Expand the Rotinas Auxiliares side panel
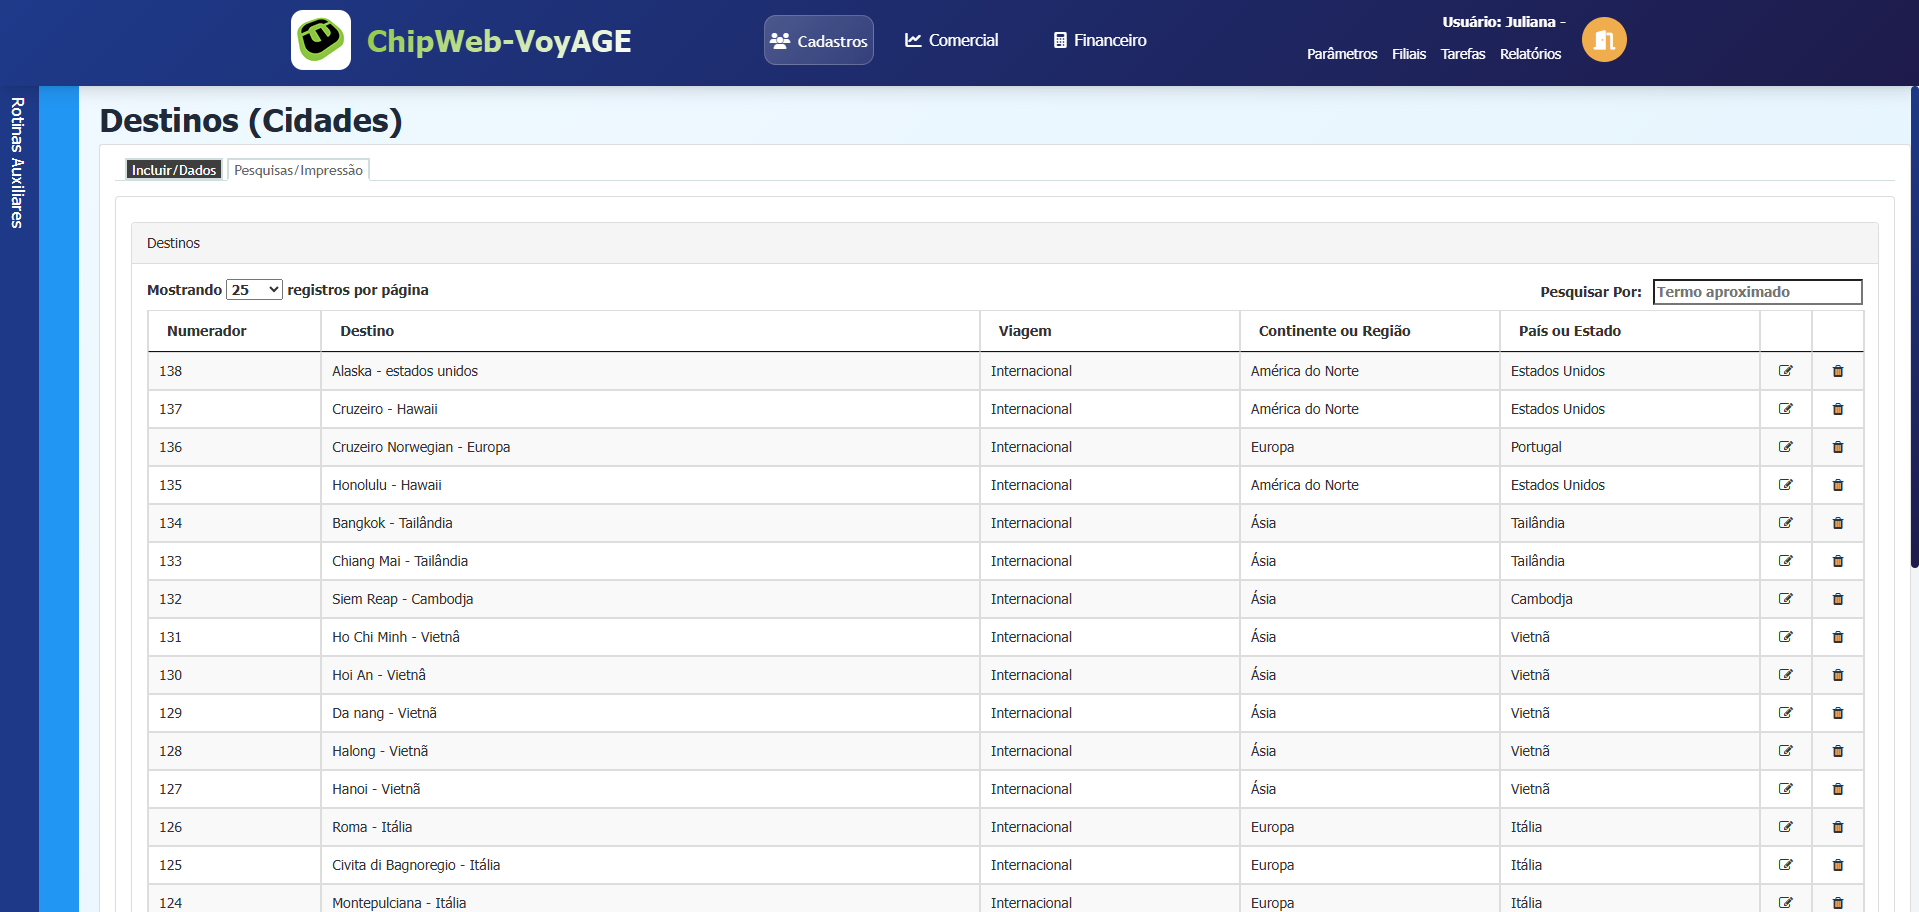Image resolution: width=1919 pixels, height=912 pixels. click(18, 163)
